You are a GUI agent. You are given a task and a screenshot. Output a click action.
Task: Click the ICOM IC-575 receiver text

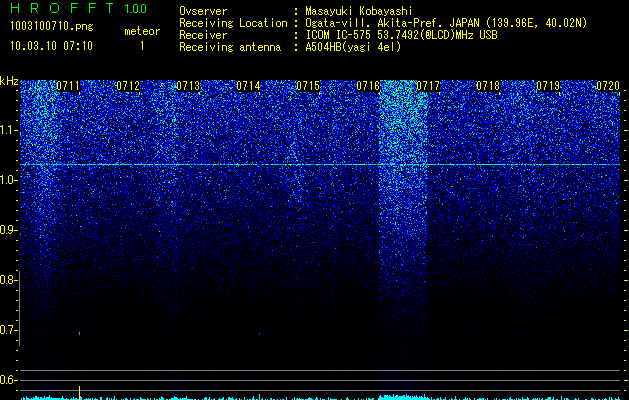(401, 35)
